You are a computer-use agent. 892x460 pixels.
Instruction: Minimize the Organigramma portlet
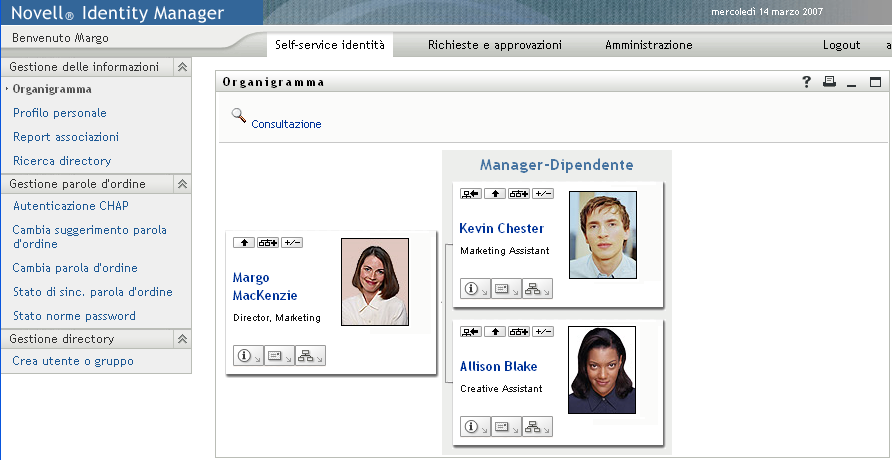pos(852,84)
